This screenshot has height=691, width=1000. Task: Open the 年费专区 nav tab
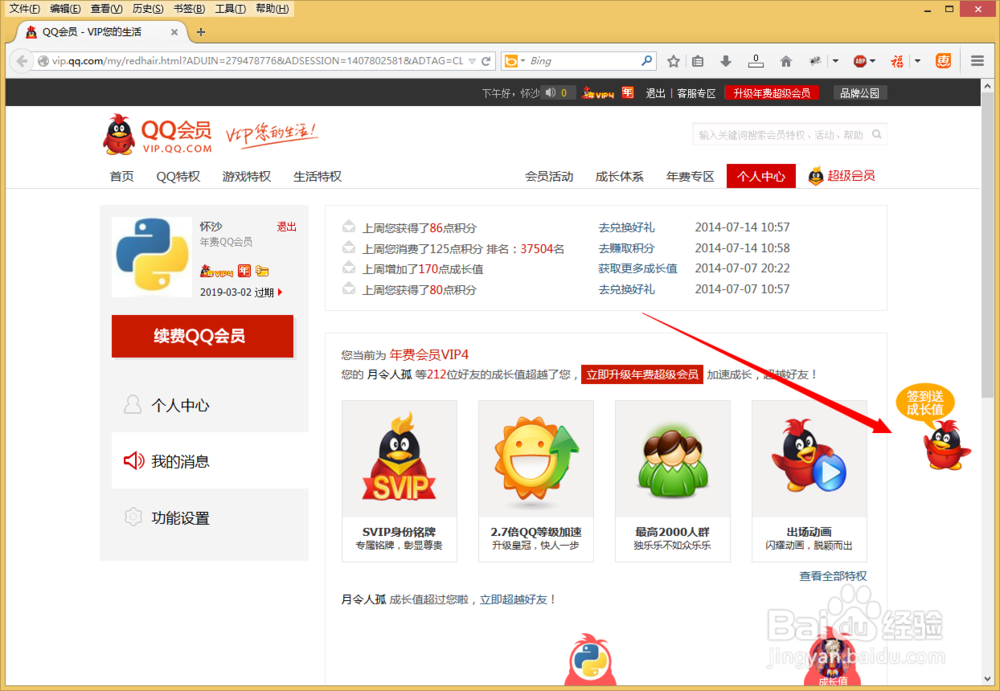click(x=690, y=176)
